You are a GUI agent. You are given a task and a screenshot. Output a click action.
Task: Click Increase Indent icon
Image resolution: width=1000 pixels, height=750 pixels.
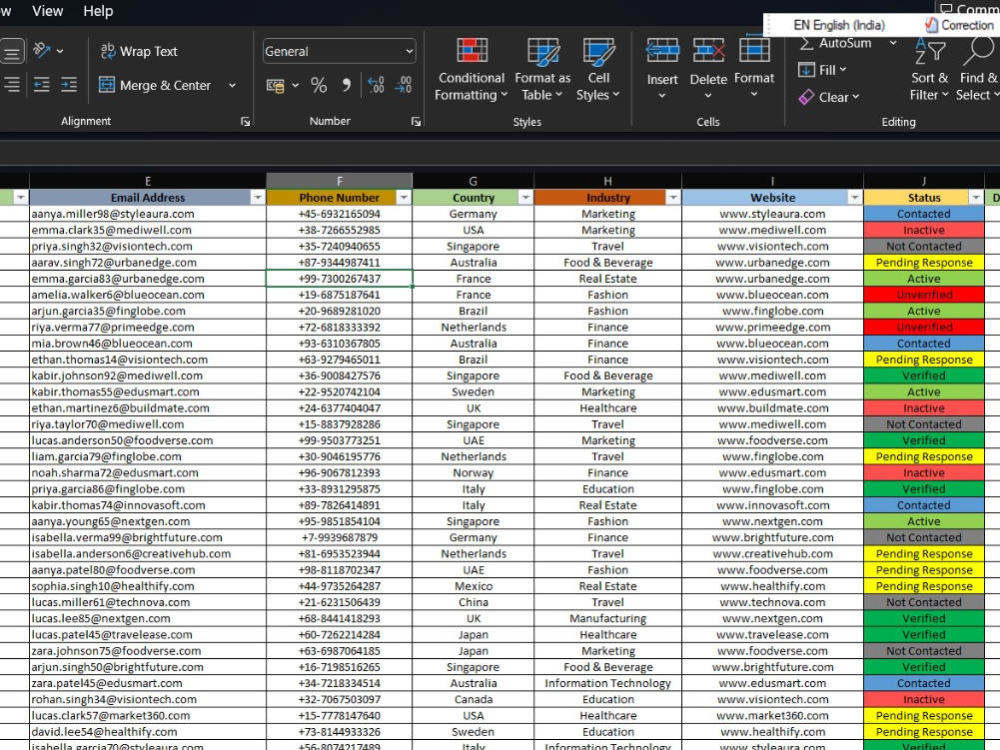click(69, 85)
